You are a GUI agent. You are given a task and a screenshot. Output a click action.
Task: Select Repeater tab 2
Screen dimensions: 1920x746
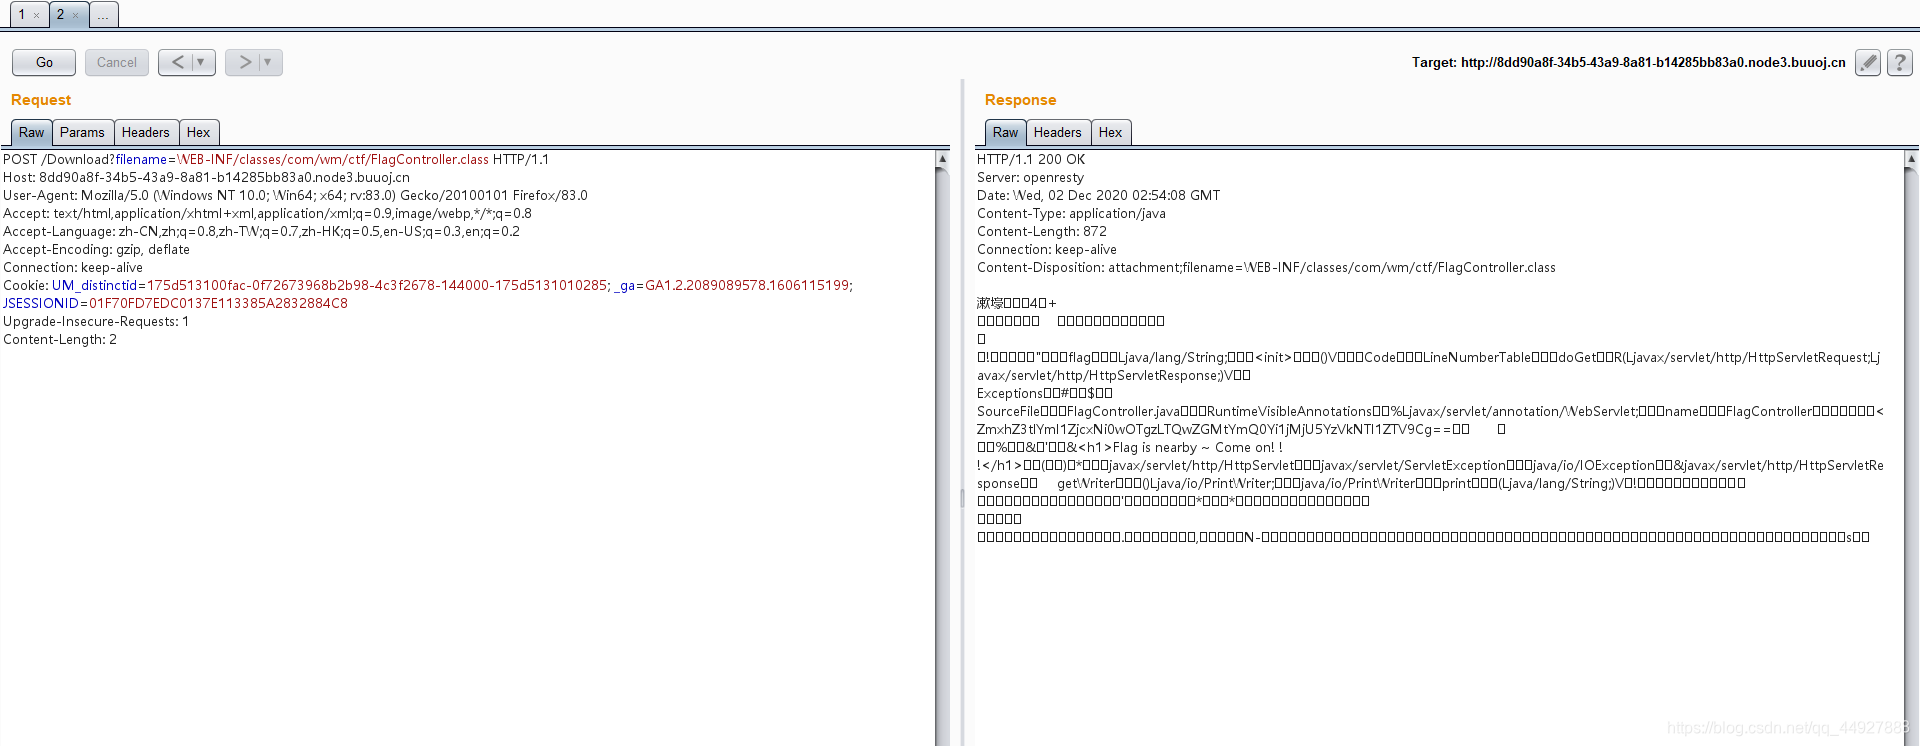(60, 14)
